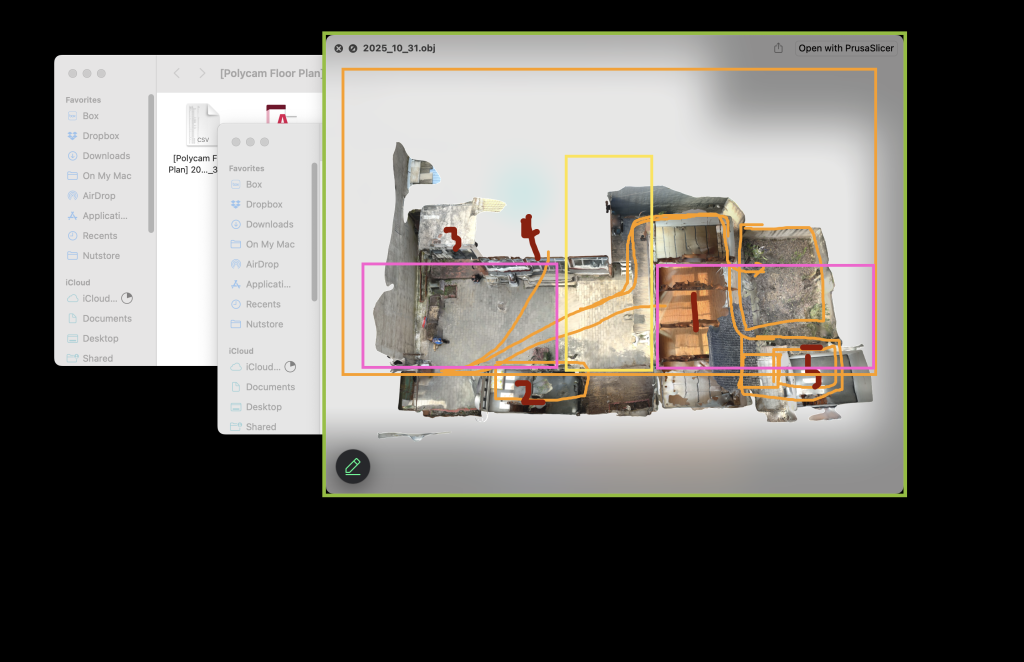Open Downloads in the front Finder window sidebar

click(269, 224)
